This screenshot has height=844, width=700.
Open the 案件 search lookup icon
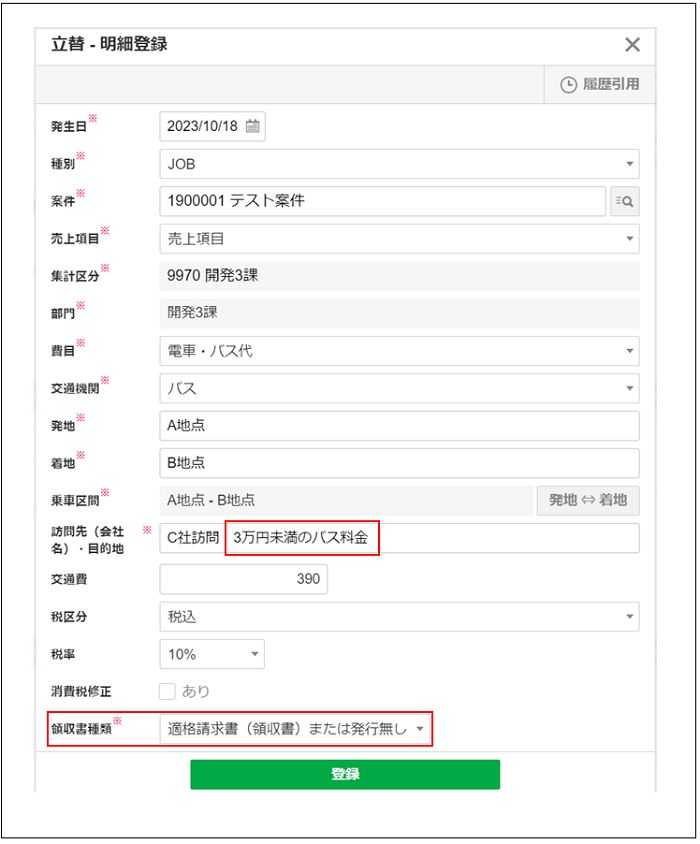click(x=625, y=201)
